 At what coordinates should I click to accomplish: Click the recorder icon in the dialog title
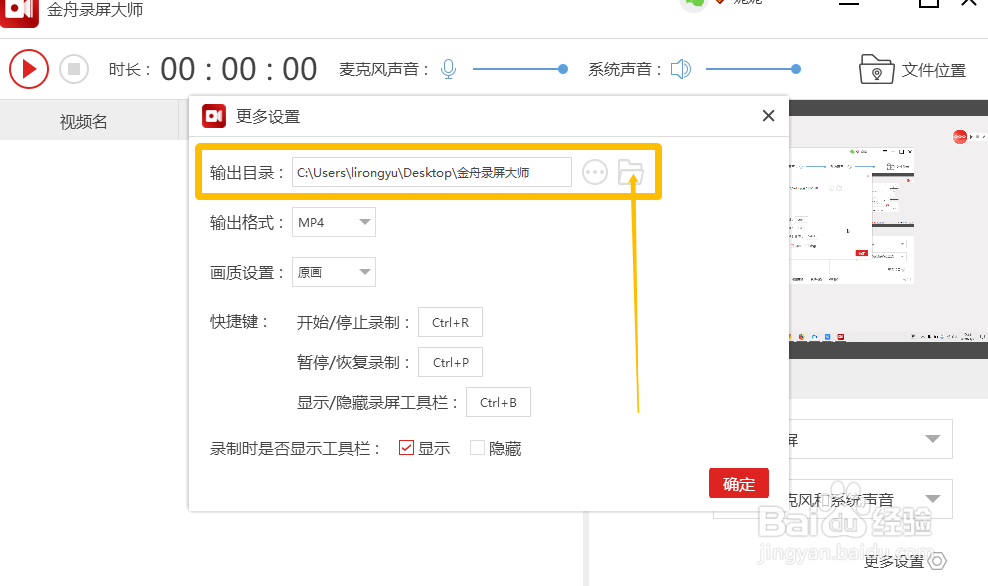[214, 116]
